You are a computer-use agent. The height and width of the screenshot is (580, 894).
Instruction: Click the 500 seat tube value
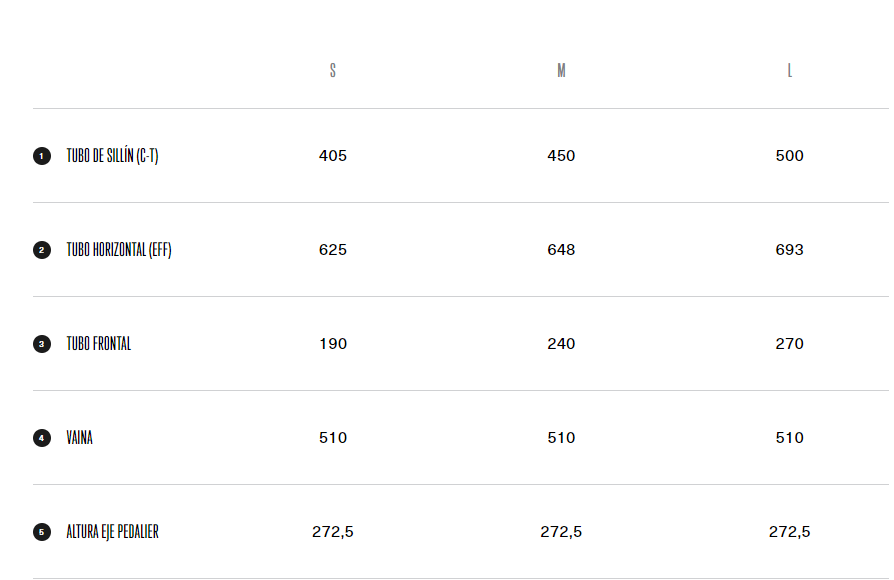[x=789, y=156]
